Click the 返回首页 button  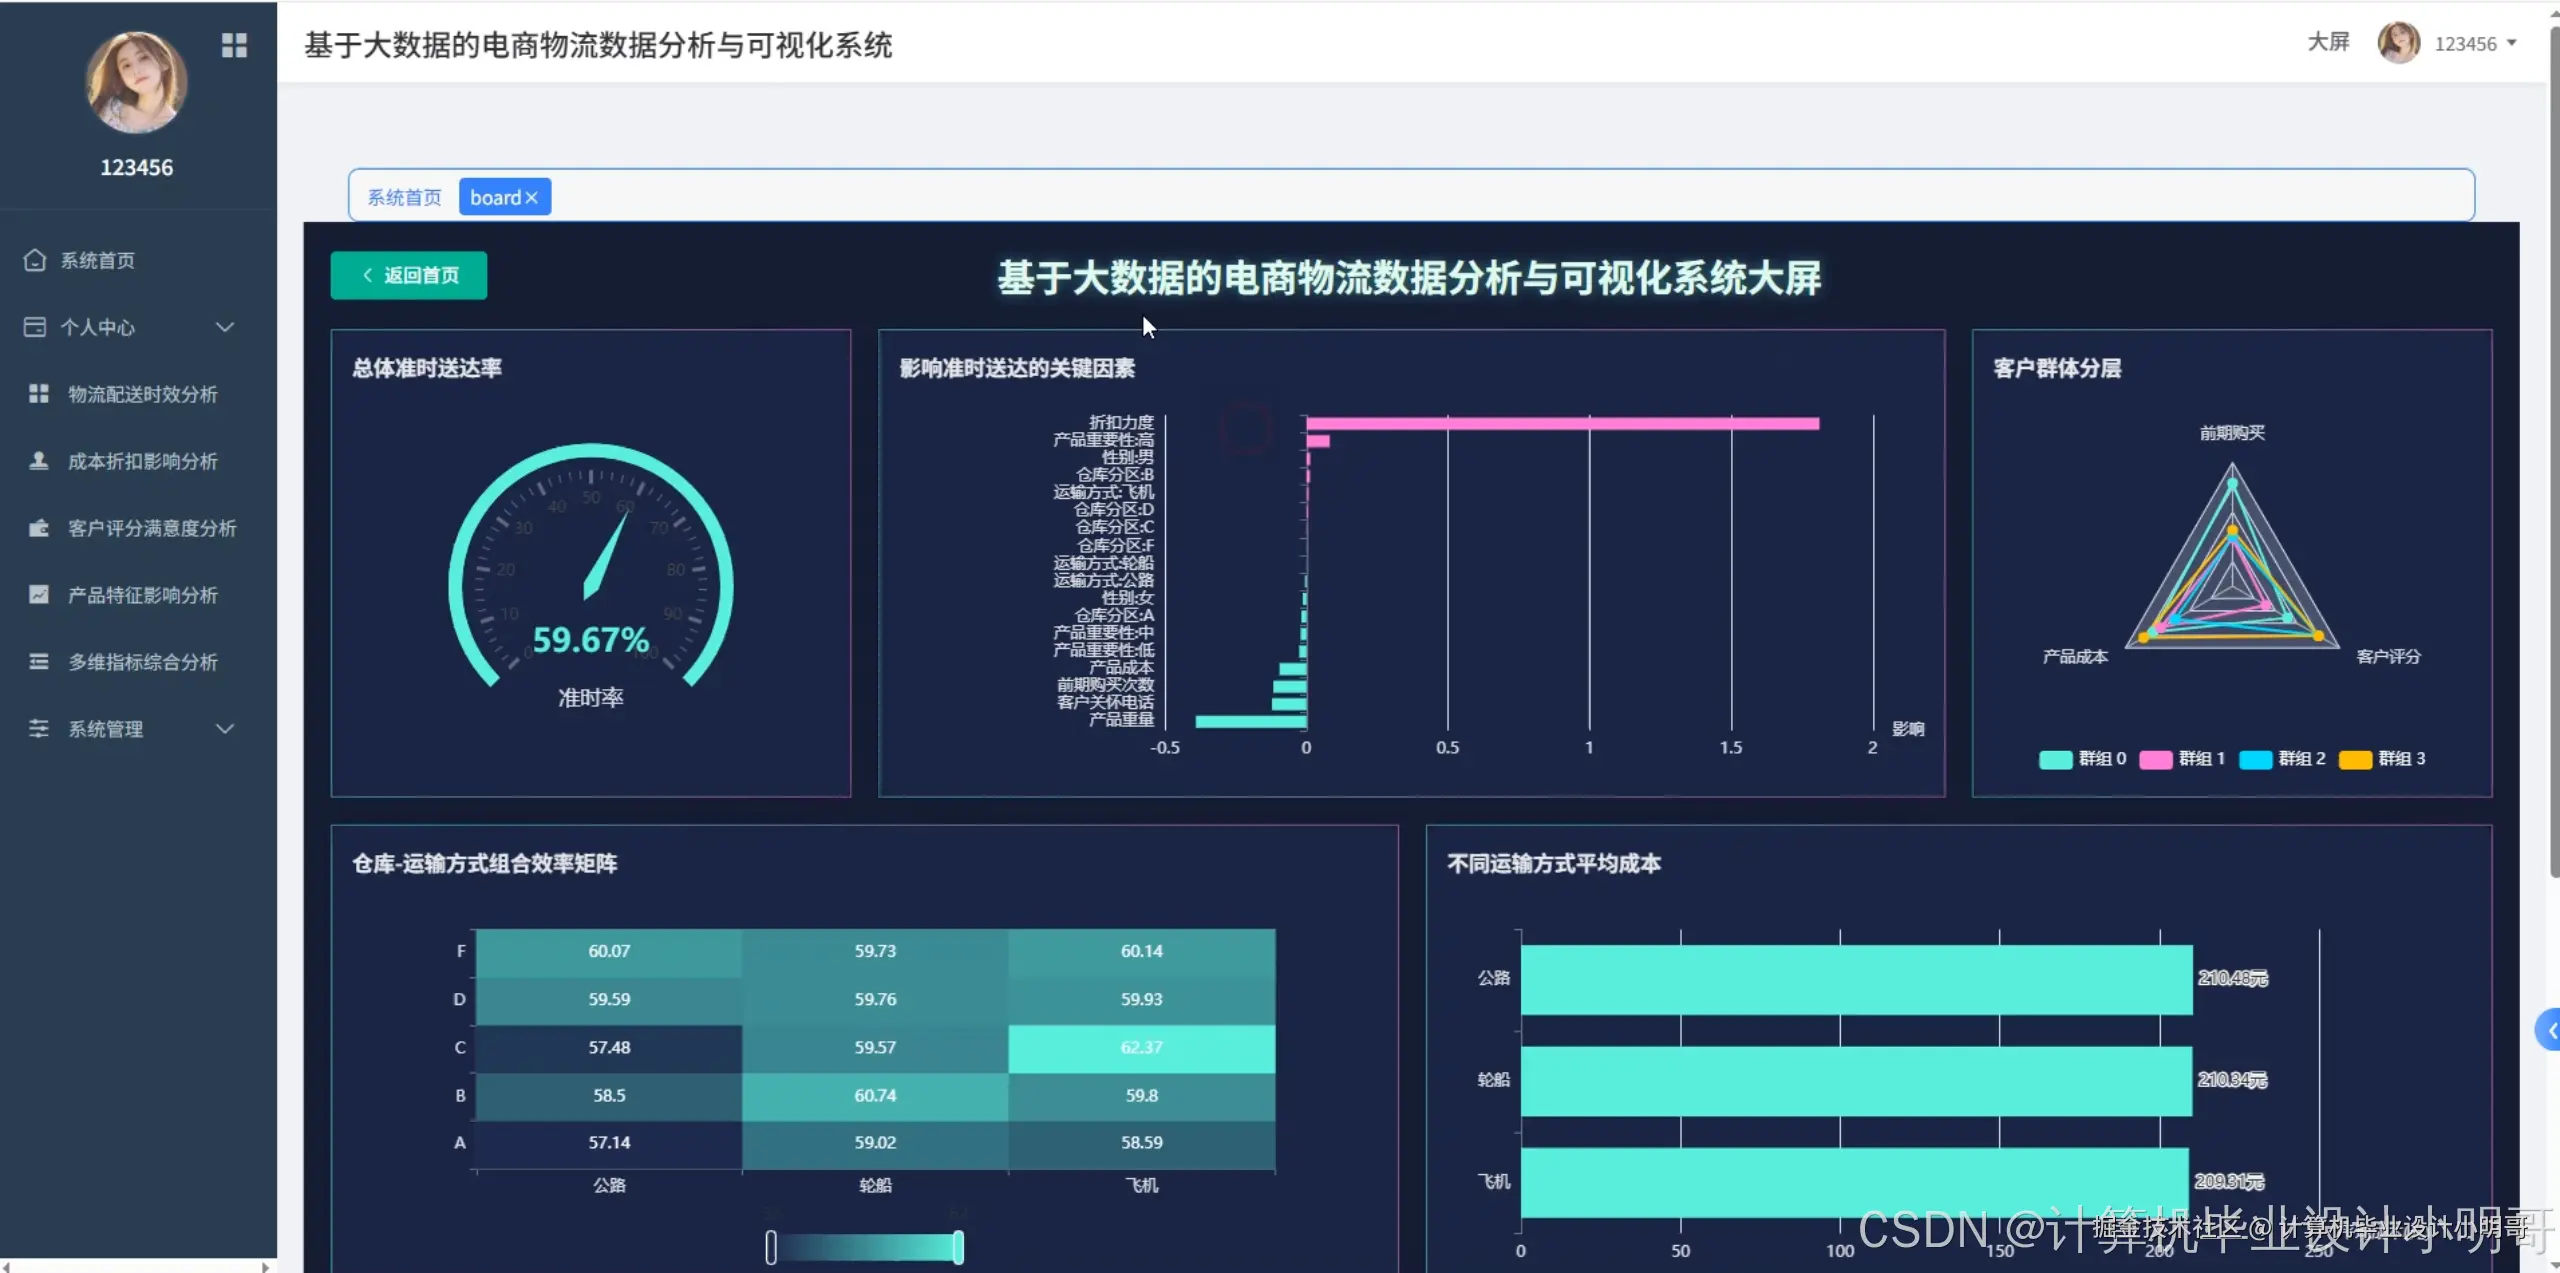pyautogui.click(x=409, y=275)
